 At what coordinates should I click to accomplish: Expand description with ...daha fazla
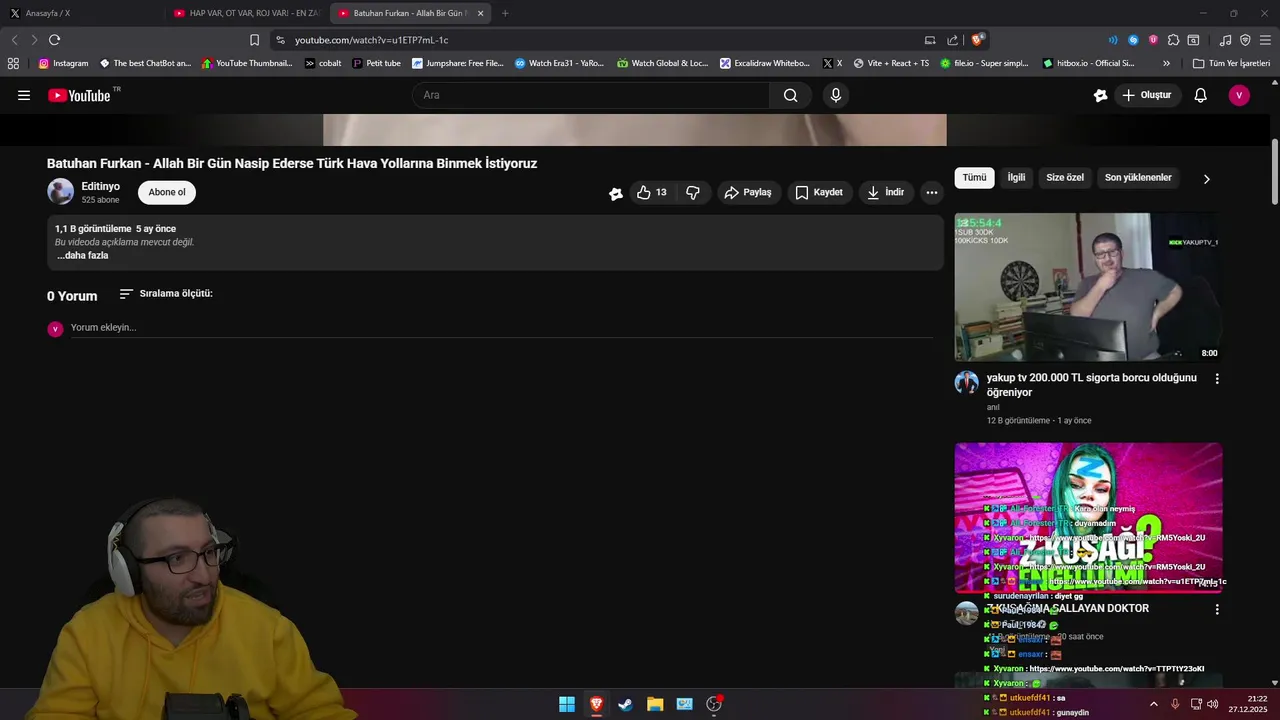pyautogui.click(x=82, y=256)
